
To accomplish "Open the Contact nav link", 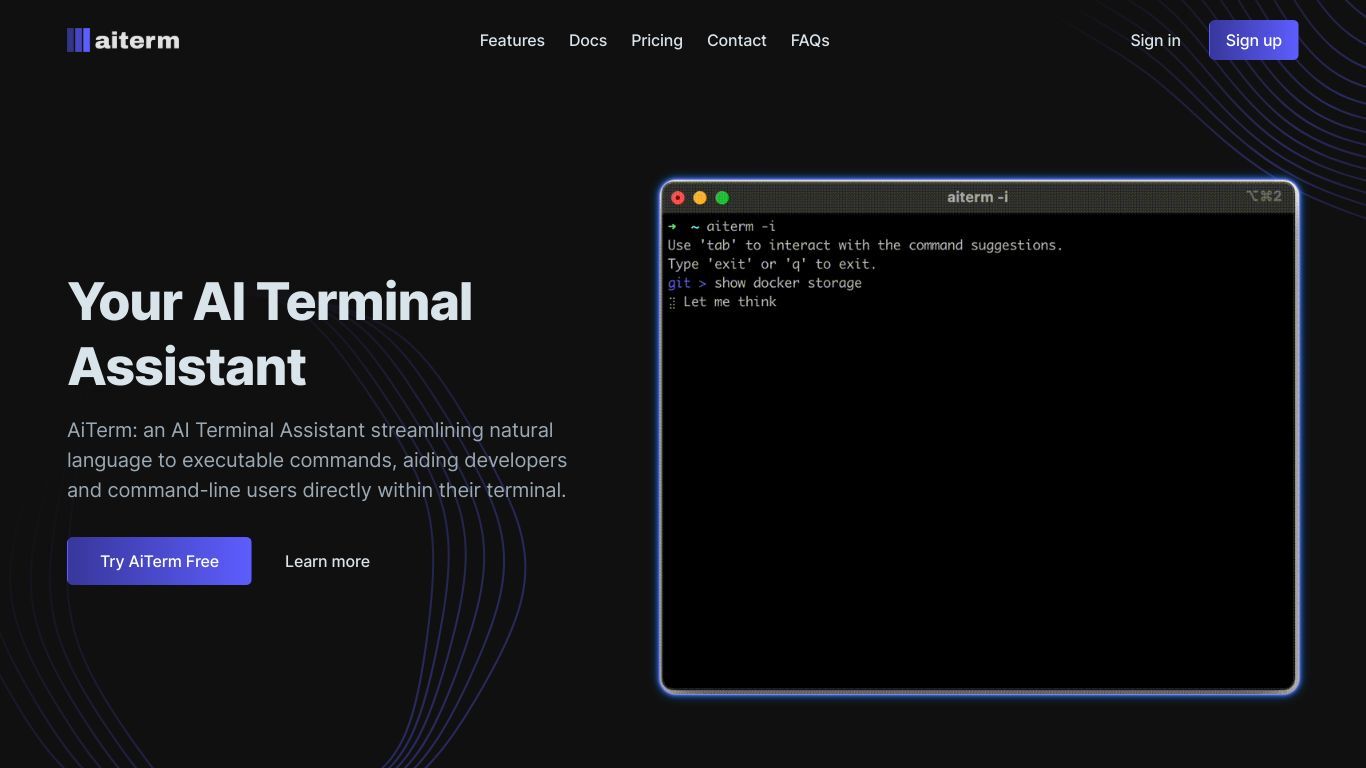I will [x=737, y=40].
